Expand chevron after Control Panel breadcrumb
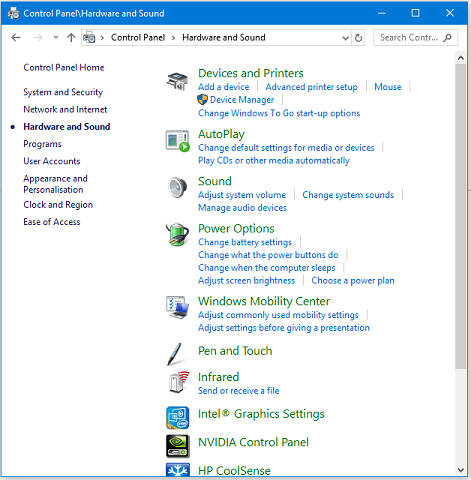This screenshot has height=480, width=471. click(173, 38)
